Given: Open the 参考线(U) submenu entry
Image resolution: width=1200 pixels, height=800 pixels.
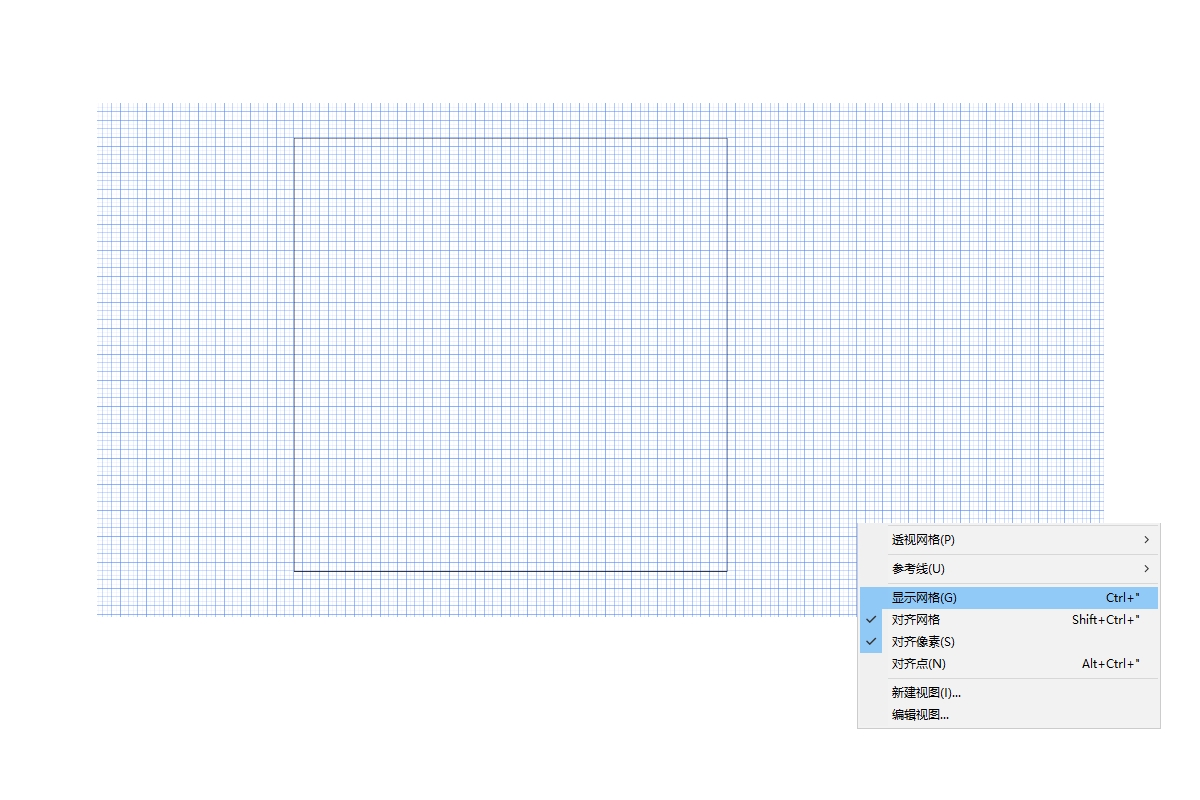Looking at the screenshot, I should [918, 569].
